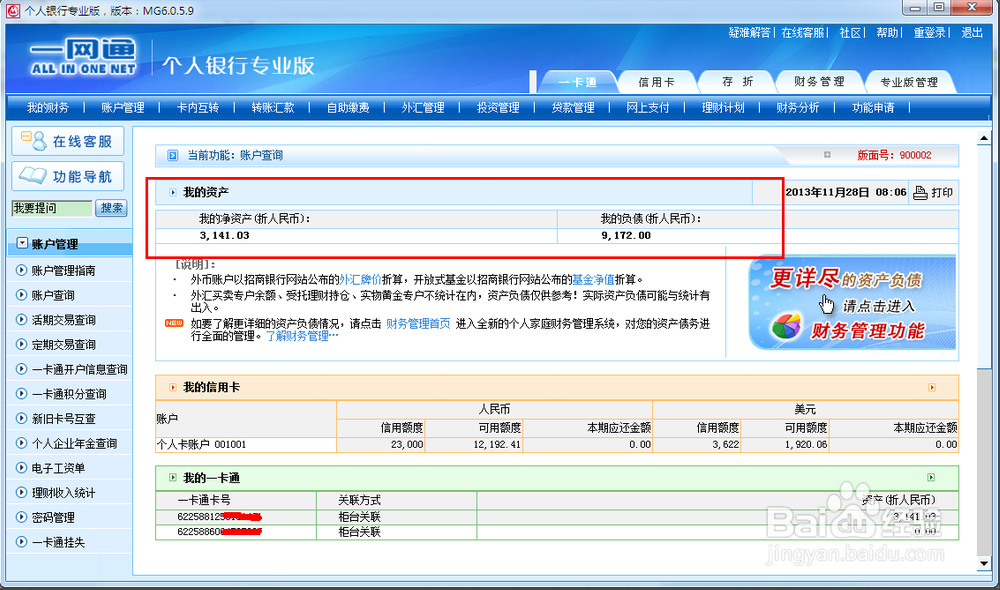
Task: Click 重登录 top link
Action: 929,33
